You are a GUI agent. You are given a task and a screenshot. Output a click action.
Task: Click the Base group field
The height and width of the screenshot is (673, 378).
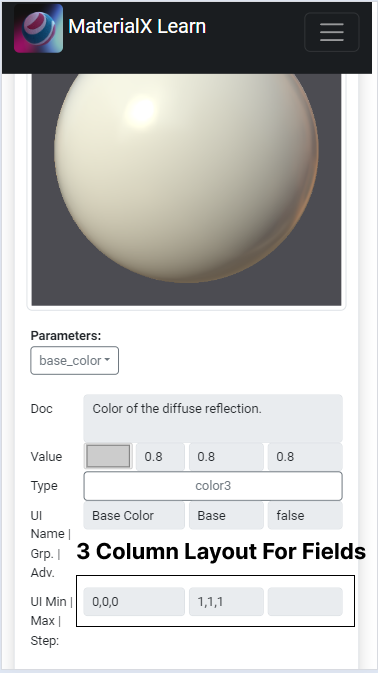click(x=227, y=515)
